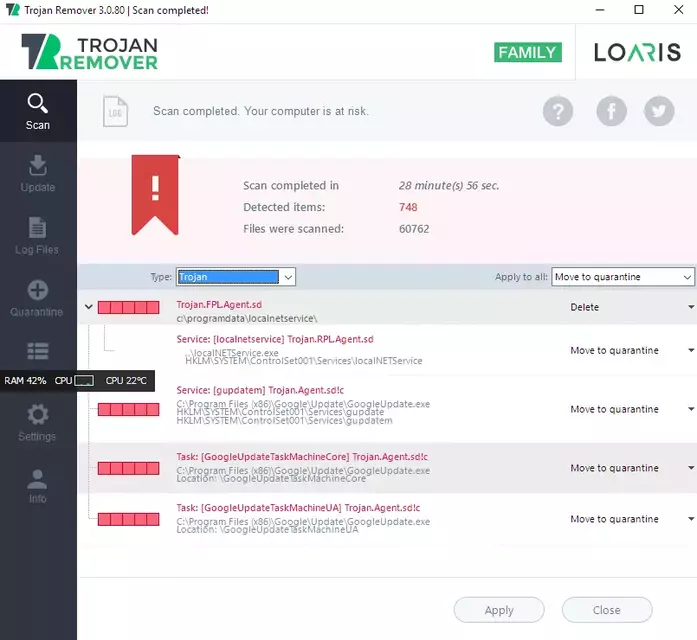
Task: Open the Twitter bird icon
Action: pyautogui.click(x=659, y=111)
